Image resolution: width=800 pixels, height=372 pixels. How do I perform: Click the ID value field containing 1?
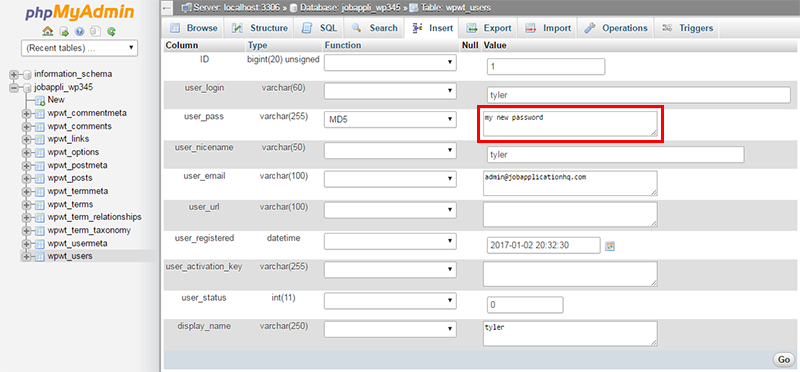point(546,67)
